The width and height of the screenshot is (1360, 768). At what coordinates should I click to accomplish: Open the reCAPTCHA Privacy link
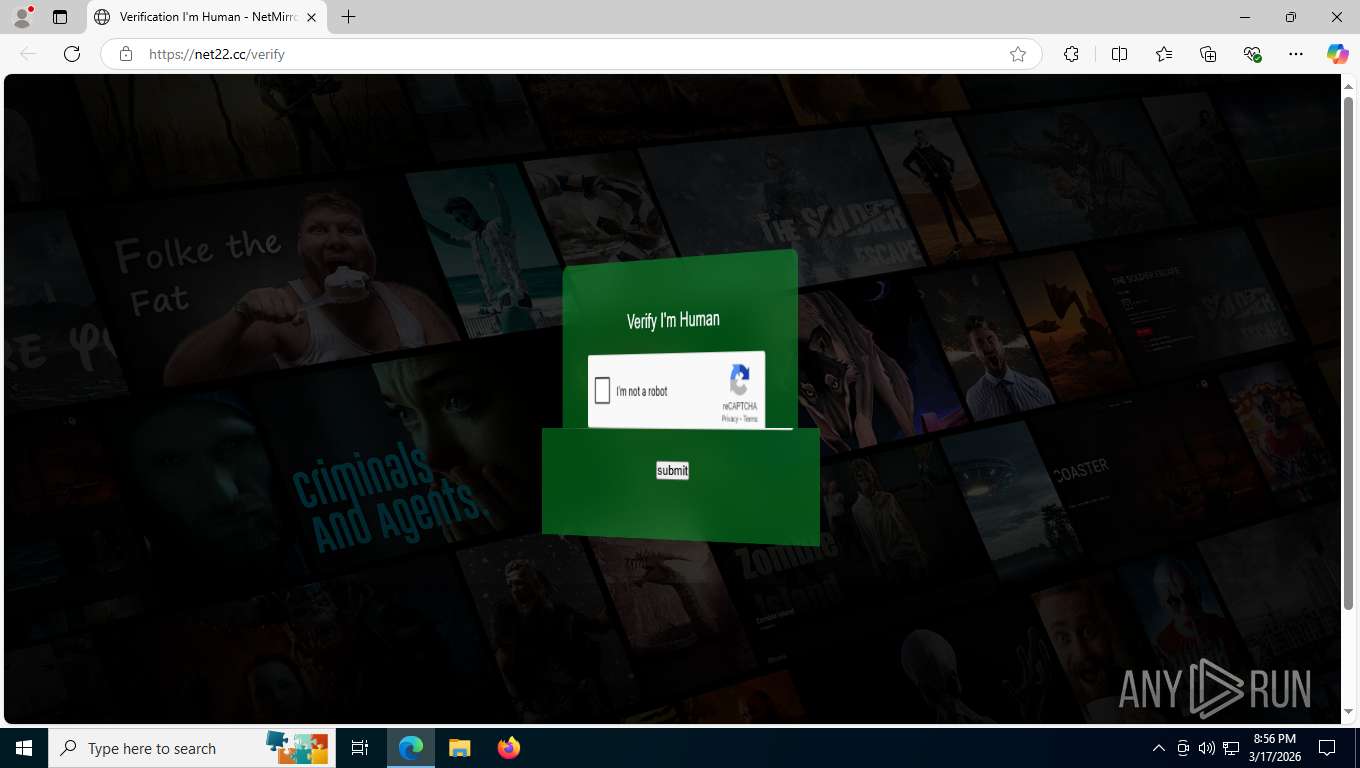(x=729, y=419)
